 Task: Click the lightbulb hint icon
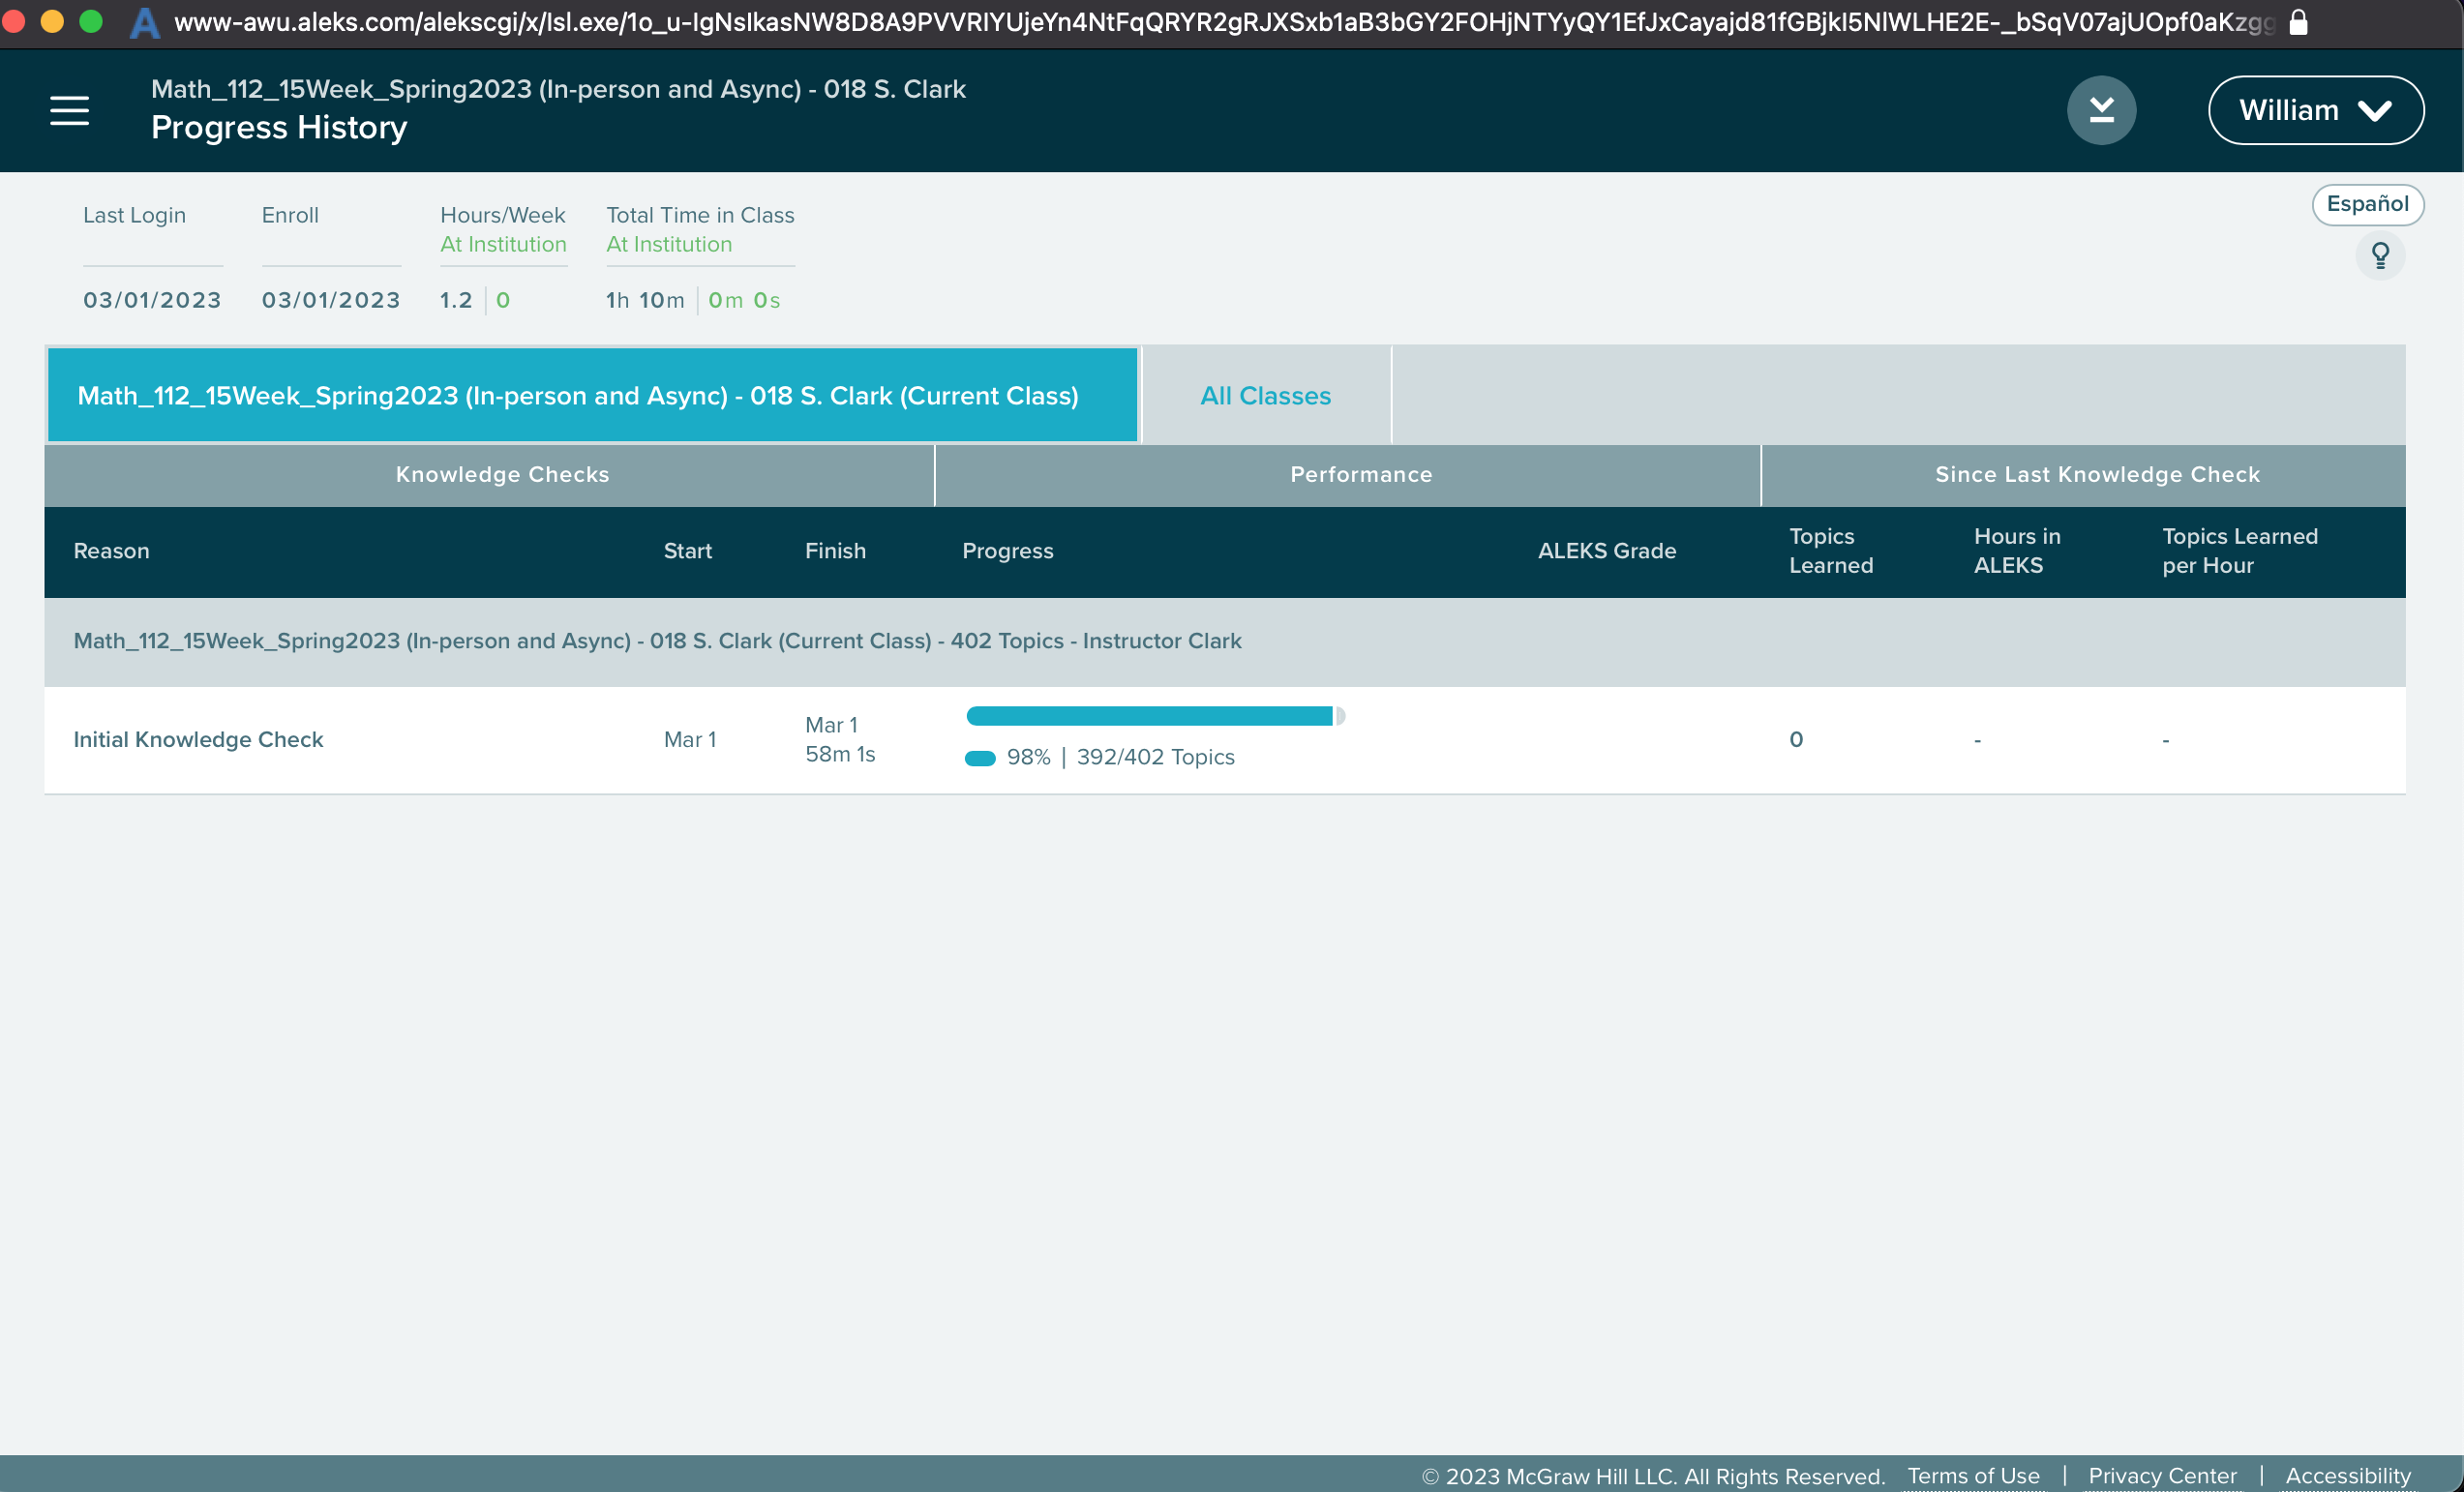coord(2380,256)
